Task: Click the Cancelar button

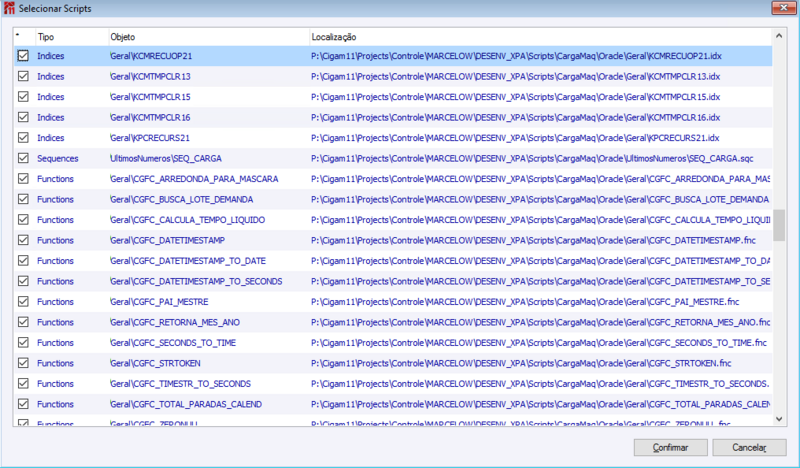Action: tap(749, 448)
